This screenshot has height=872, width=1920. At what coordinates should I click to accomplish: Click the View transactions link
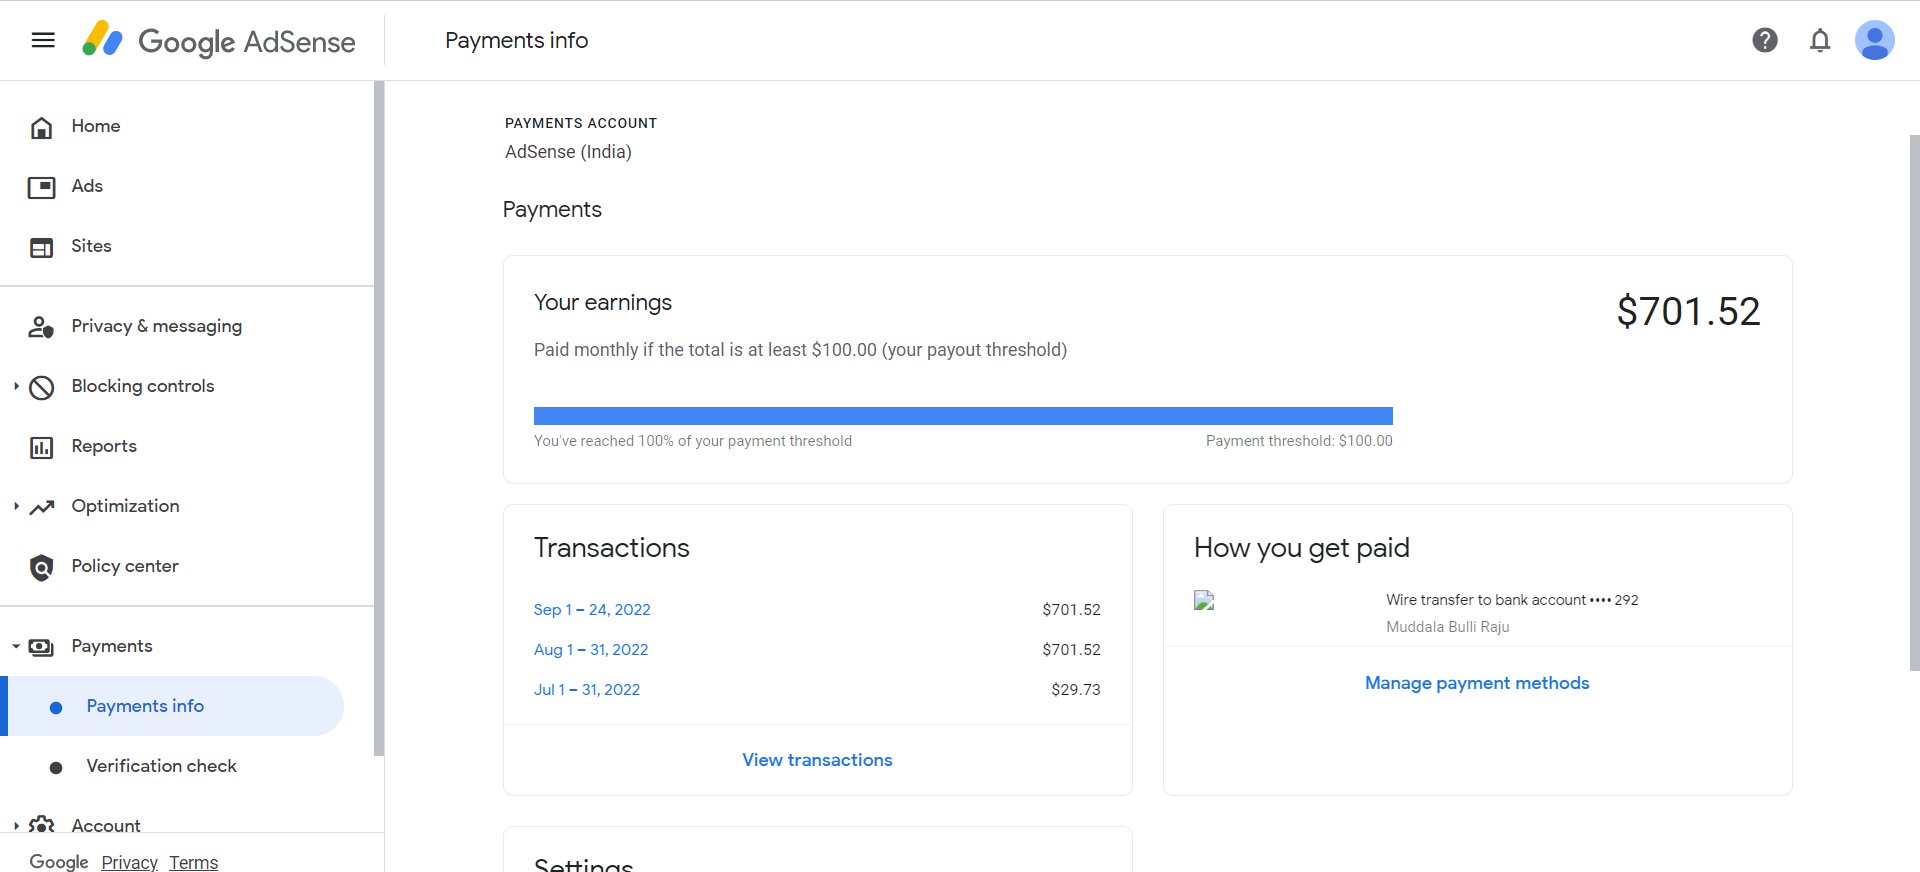coord(817,760)
